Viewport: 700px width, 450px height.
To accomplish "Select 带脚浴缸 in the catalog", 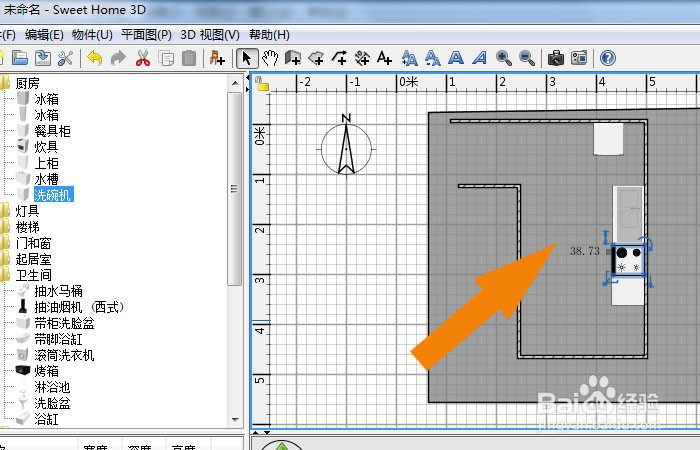I will (58, 339).
